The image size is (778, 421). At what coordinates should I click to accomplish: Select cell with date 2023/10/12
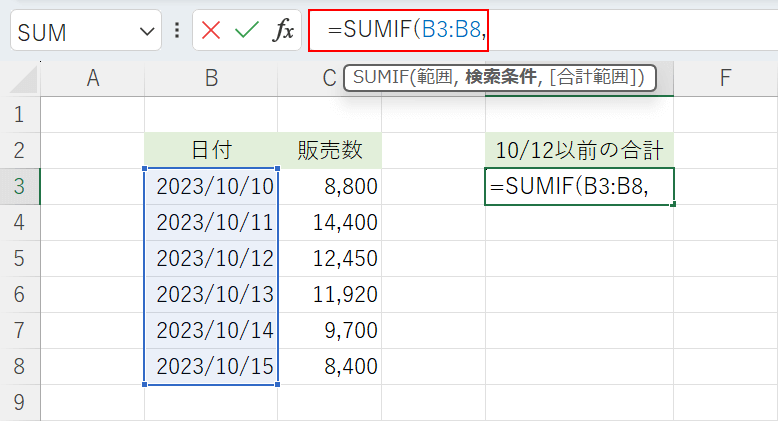(x=213, y=258)
